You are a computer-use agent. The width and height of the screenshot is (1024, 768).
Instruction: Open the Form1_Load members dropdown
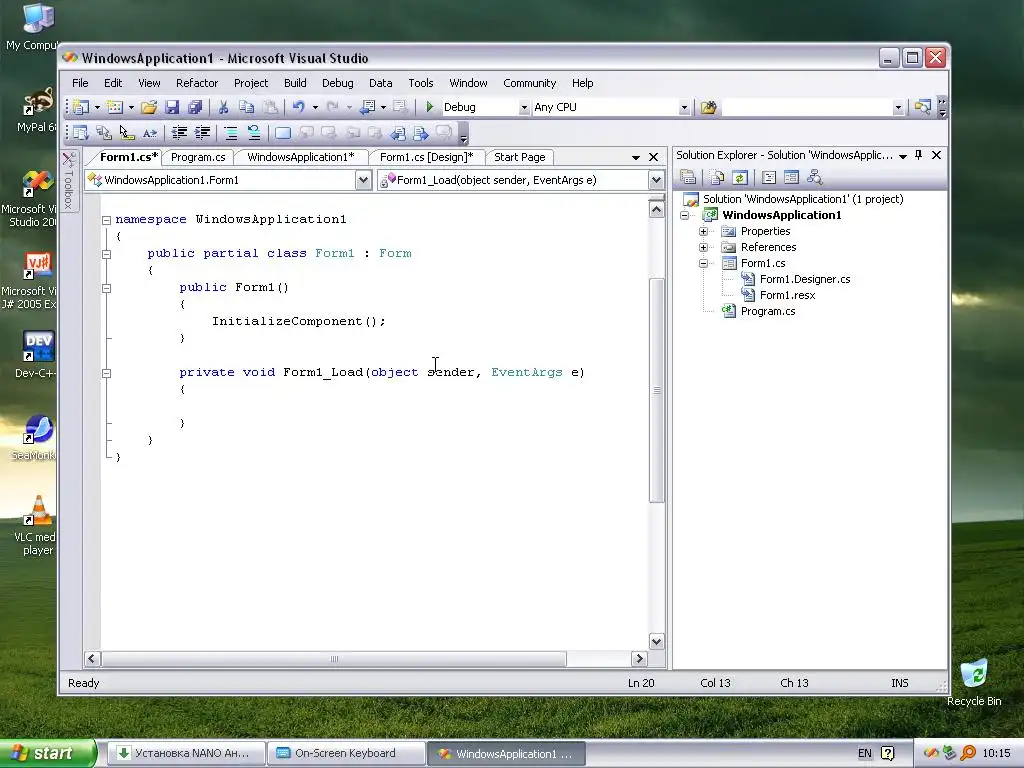tap(656, 180)
